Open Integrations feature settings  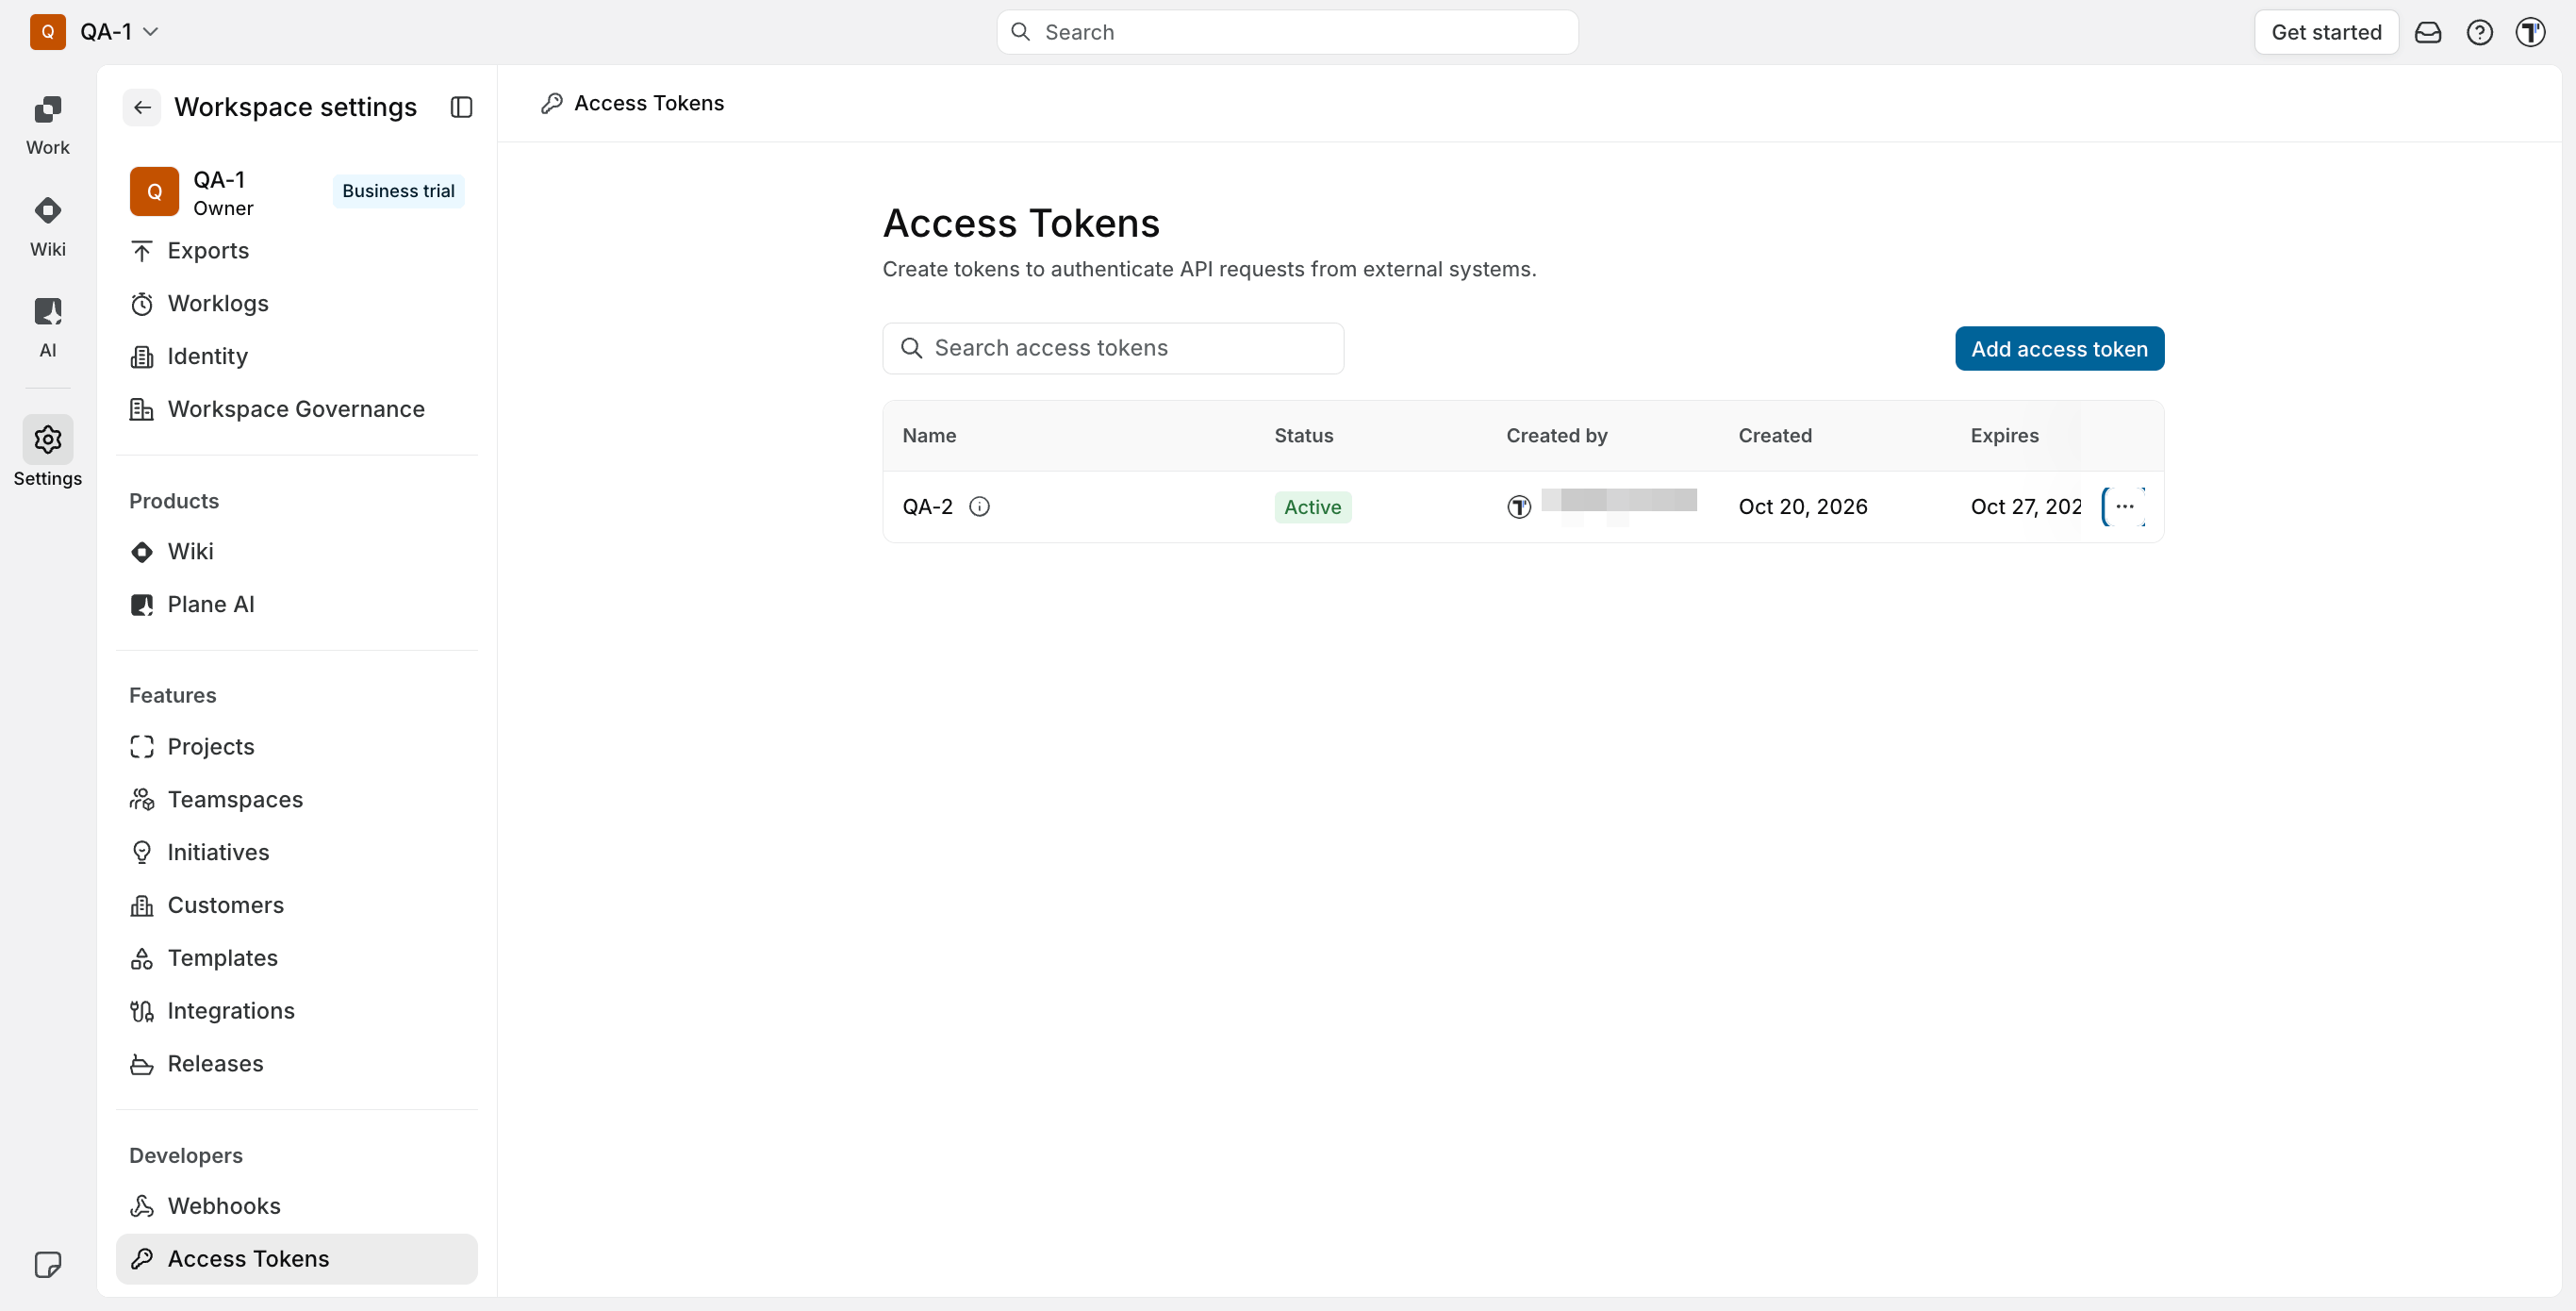pyautogui.click(x=297, y=1011)
